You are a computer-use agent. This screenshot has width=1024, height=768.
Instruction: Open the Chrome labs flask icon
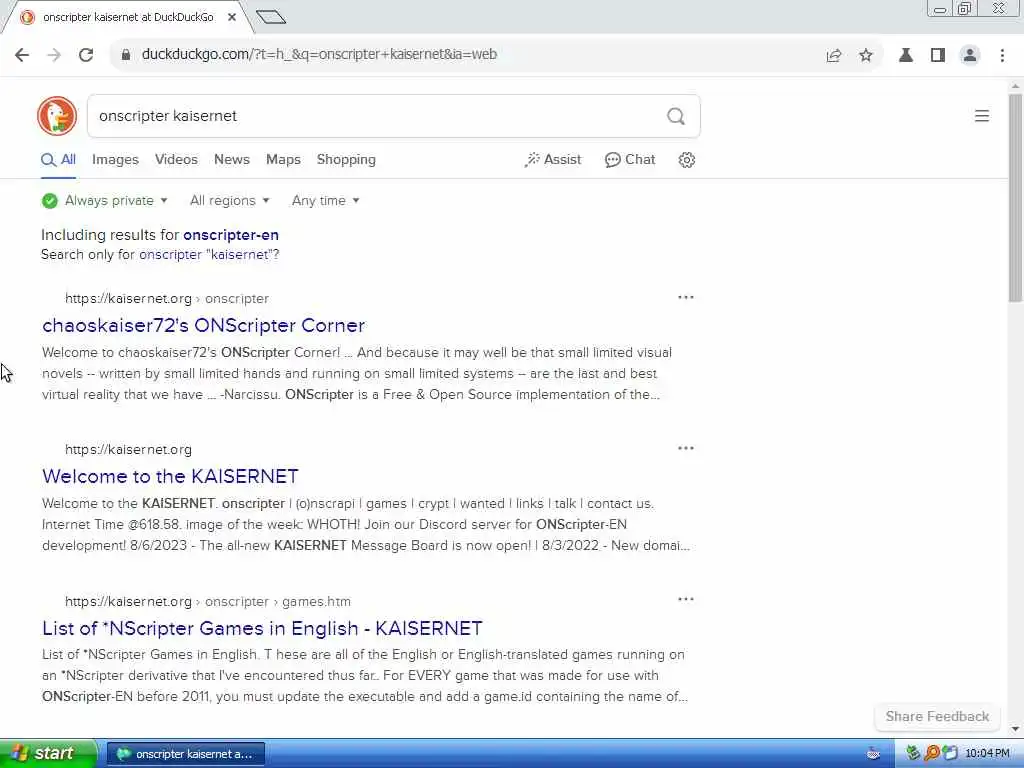(906, 56)
